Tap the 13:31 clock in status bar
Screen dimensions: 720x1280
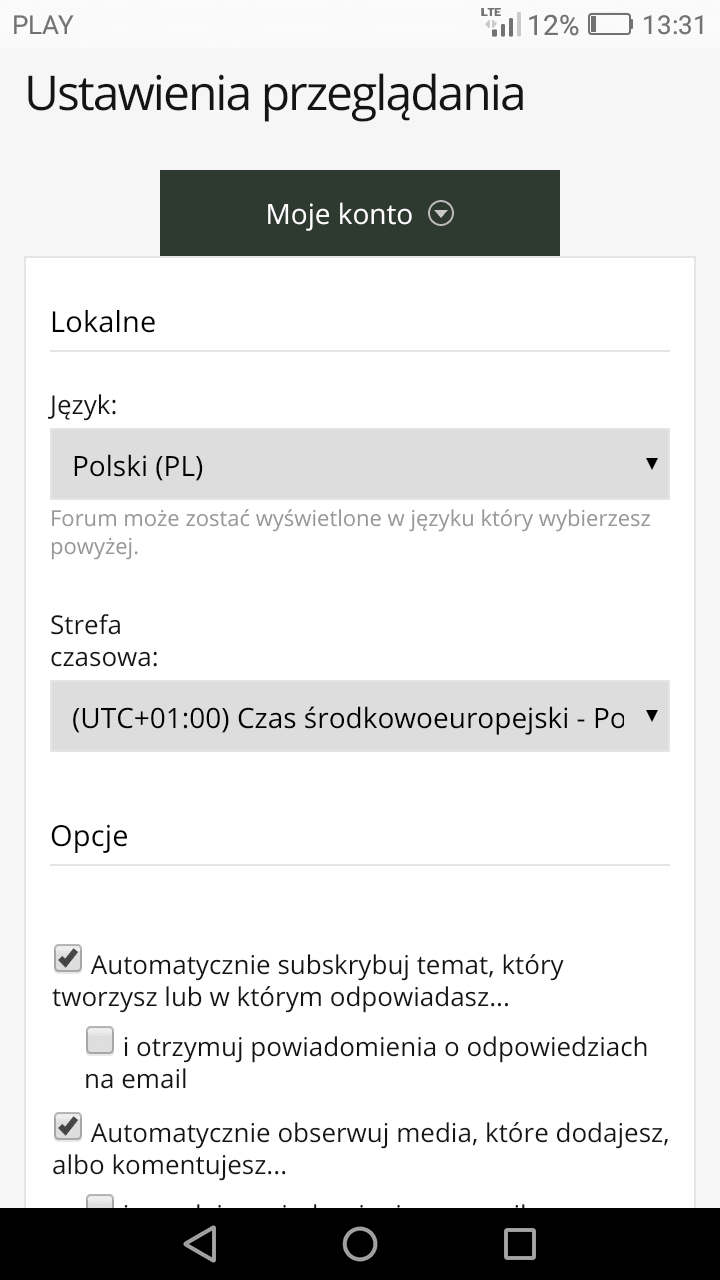(674, 25)
